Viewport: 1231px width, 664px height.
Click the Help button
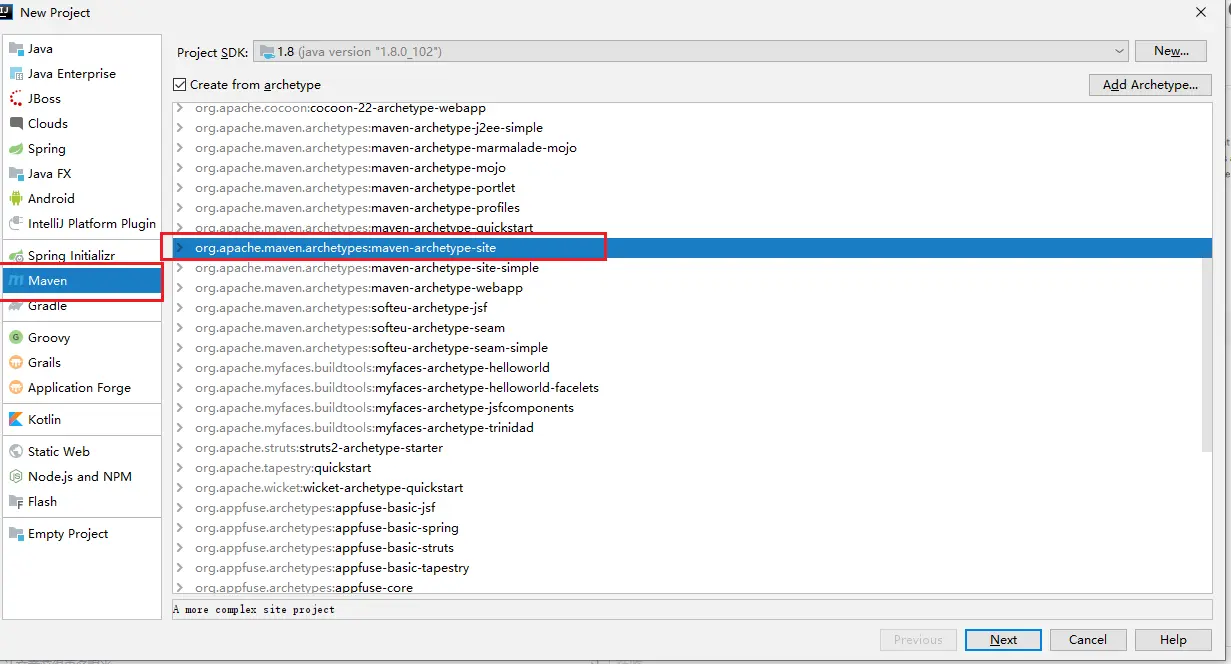(1173, 640)
